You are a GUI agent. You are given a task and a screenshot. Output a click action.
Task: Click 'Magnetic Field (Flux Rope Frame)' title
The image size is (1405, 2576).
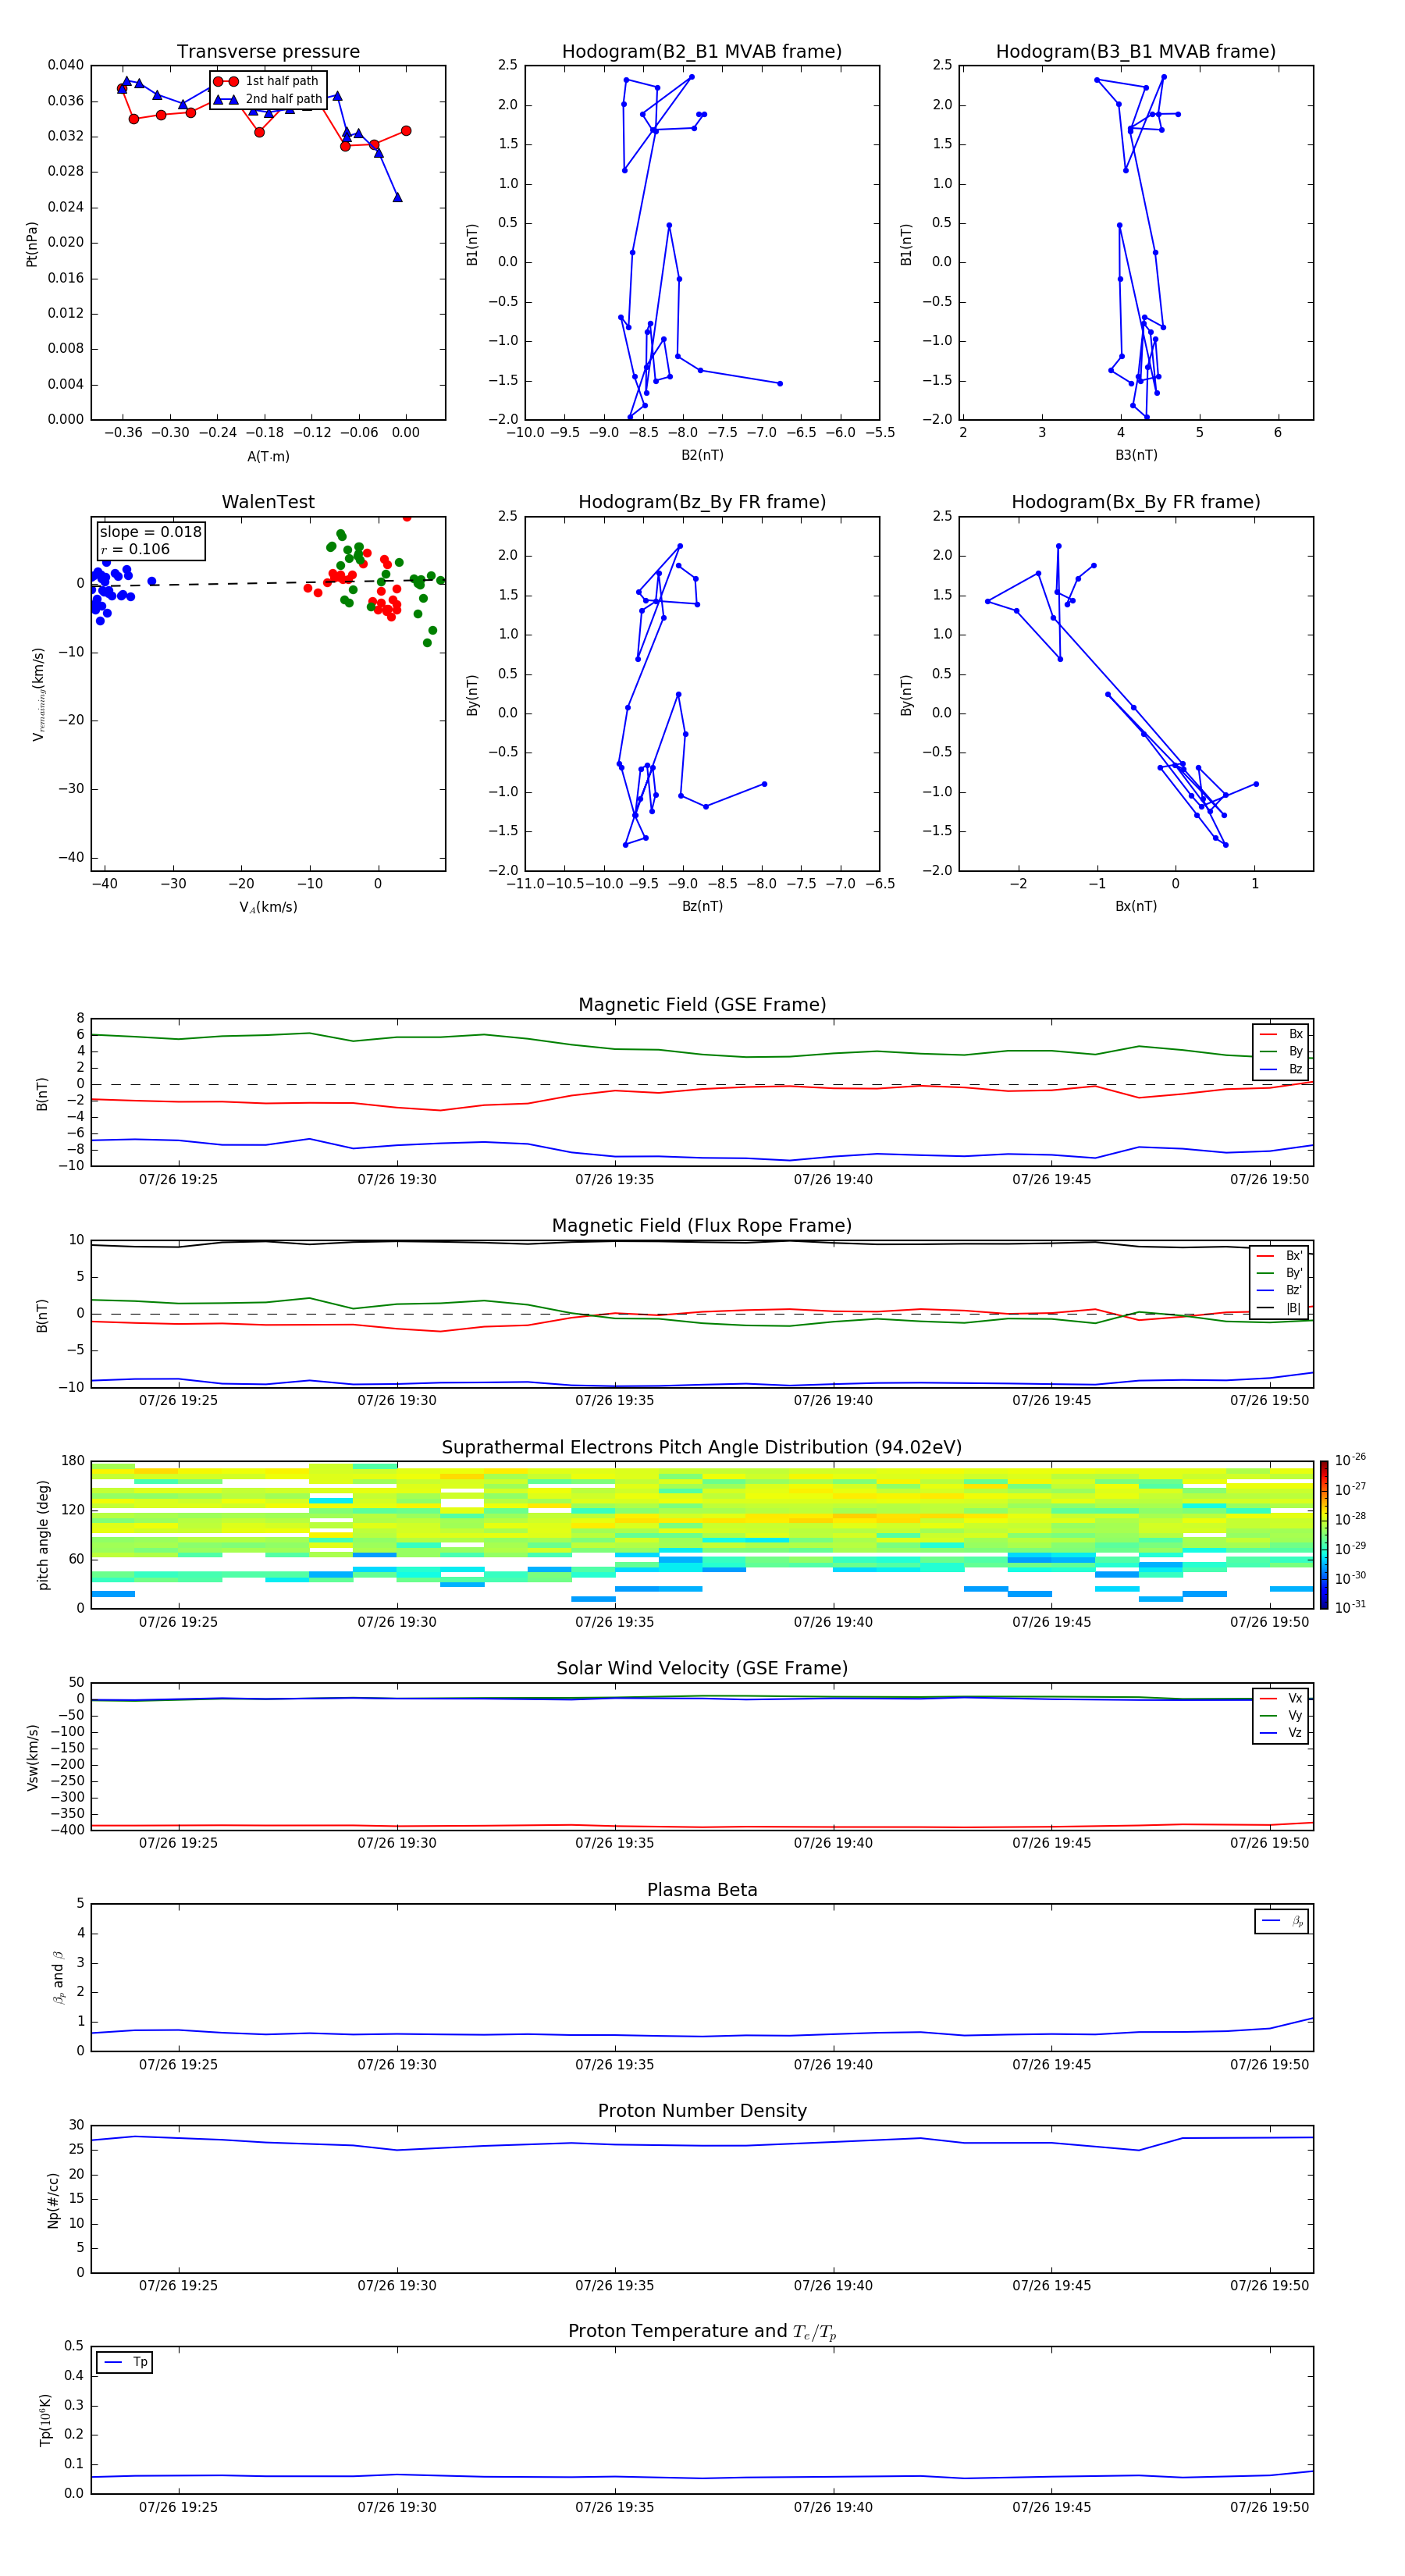(x=702, y=1226)
